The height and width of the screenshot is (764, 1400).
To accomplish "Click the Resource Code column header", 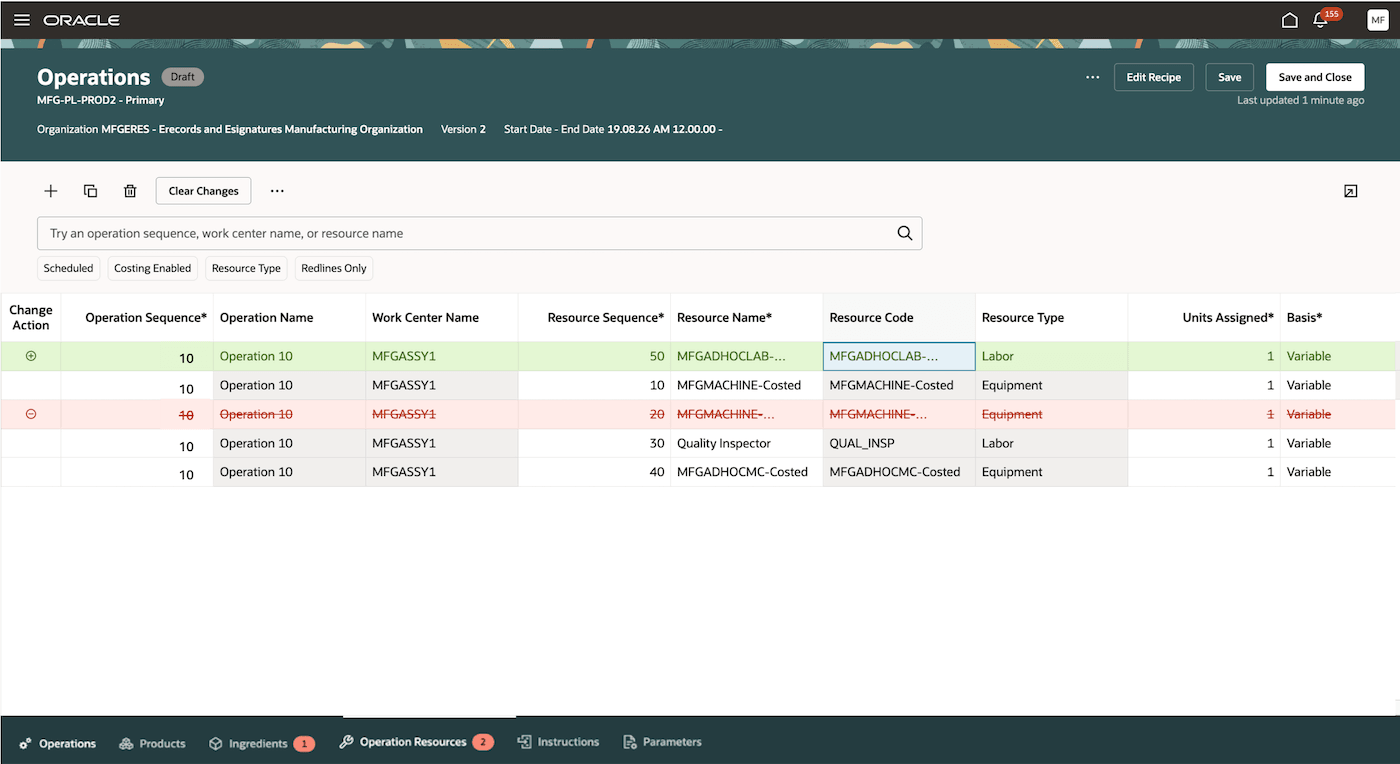I will click(899, 317).
